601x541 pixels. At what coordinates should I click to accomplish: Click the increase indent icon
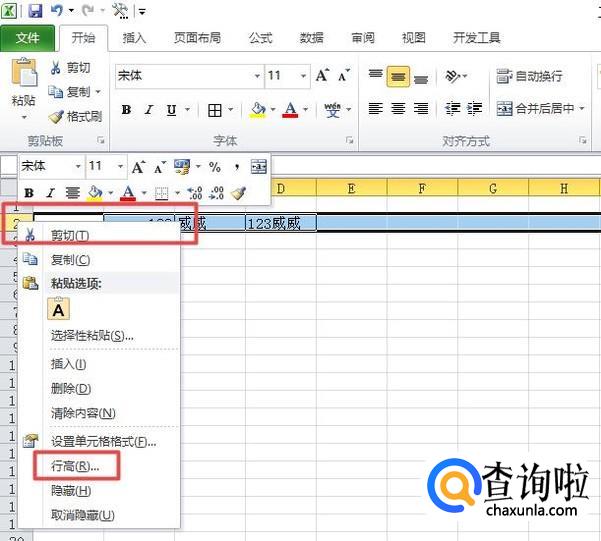pos(475,109)
